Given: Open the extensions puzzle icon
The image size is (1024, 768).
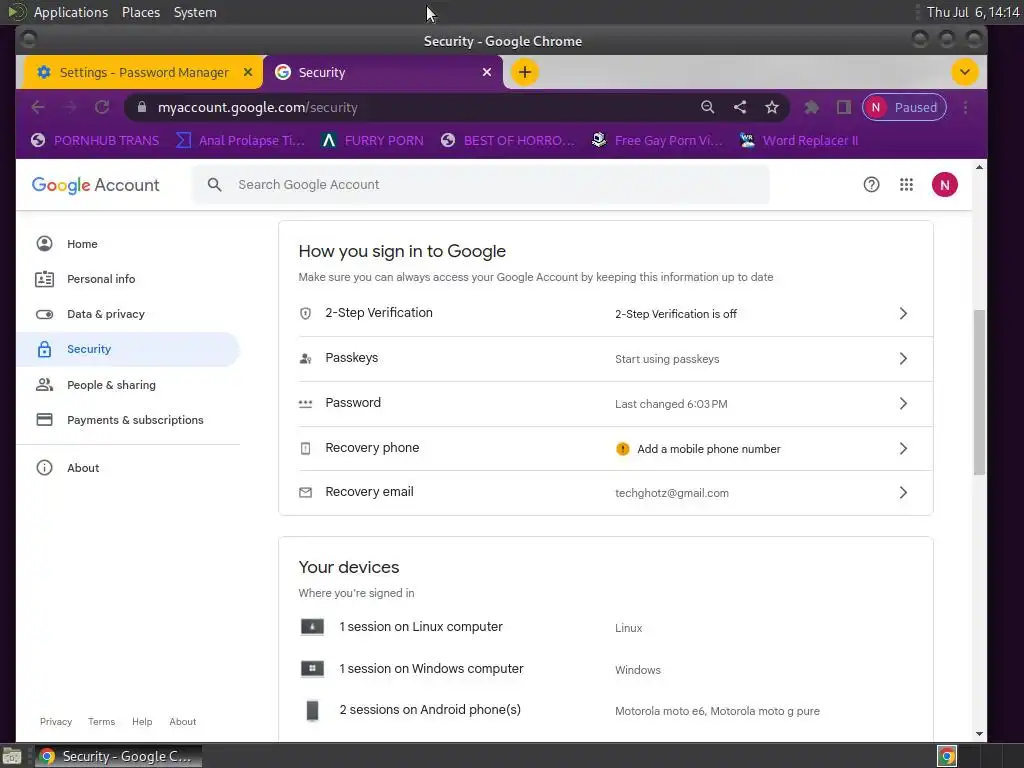Looking at the screenshot, I should pyautogui.click(x=811, y=107).
